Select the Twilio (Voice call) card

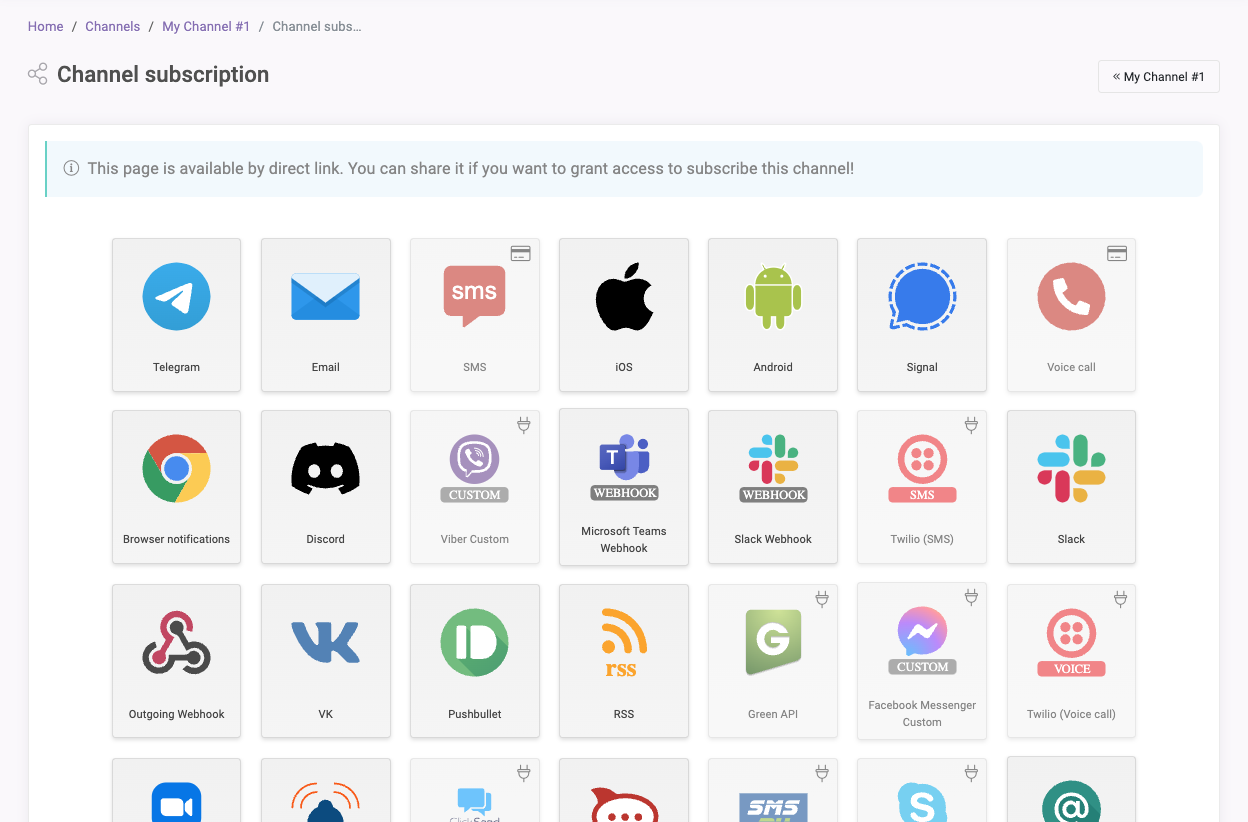(1071, 661)
